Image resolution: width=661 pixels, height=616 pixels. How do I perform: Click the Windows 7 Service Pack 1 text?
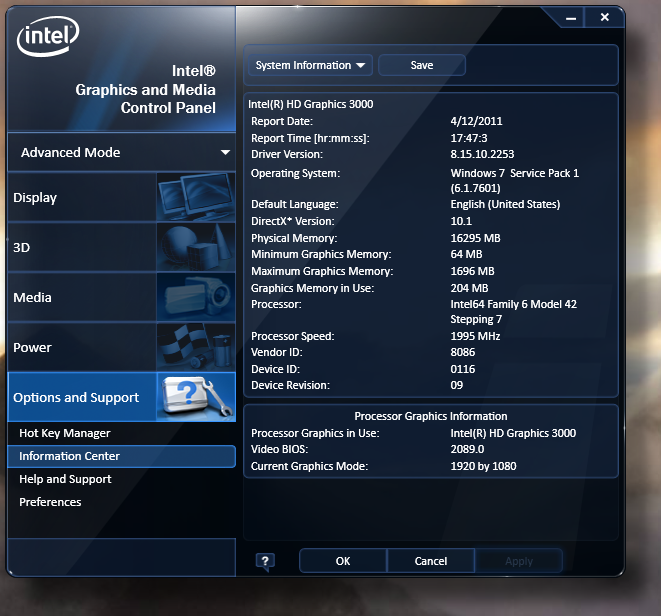point(514,173)
